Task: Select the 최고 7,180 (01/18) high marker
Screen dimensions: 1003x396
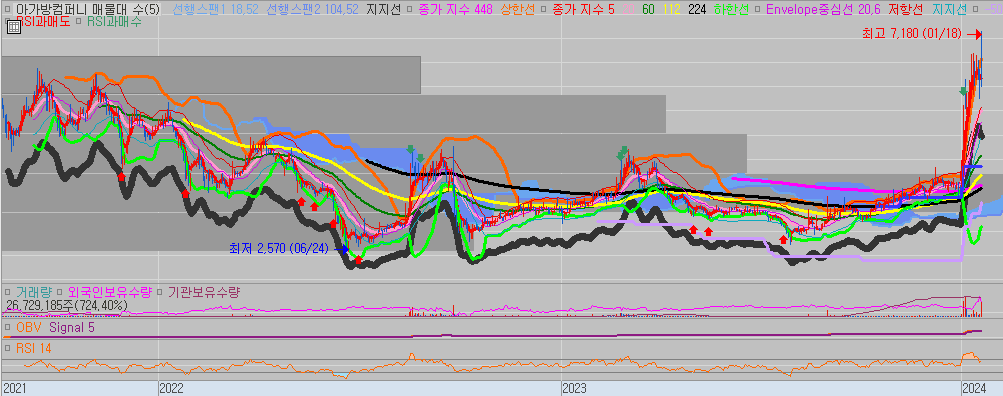Action: tap(912, 34)
